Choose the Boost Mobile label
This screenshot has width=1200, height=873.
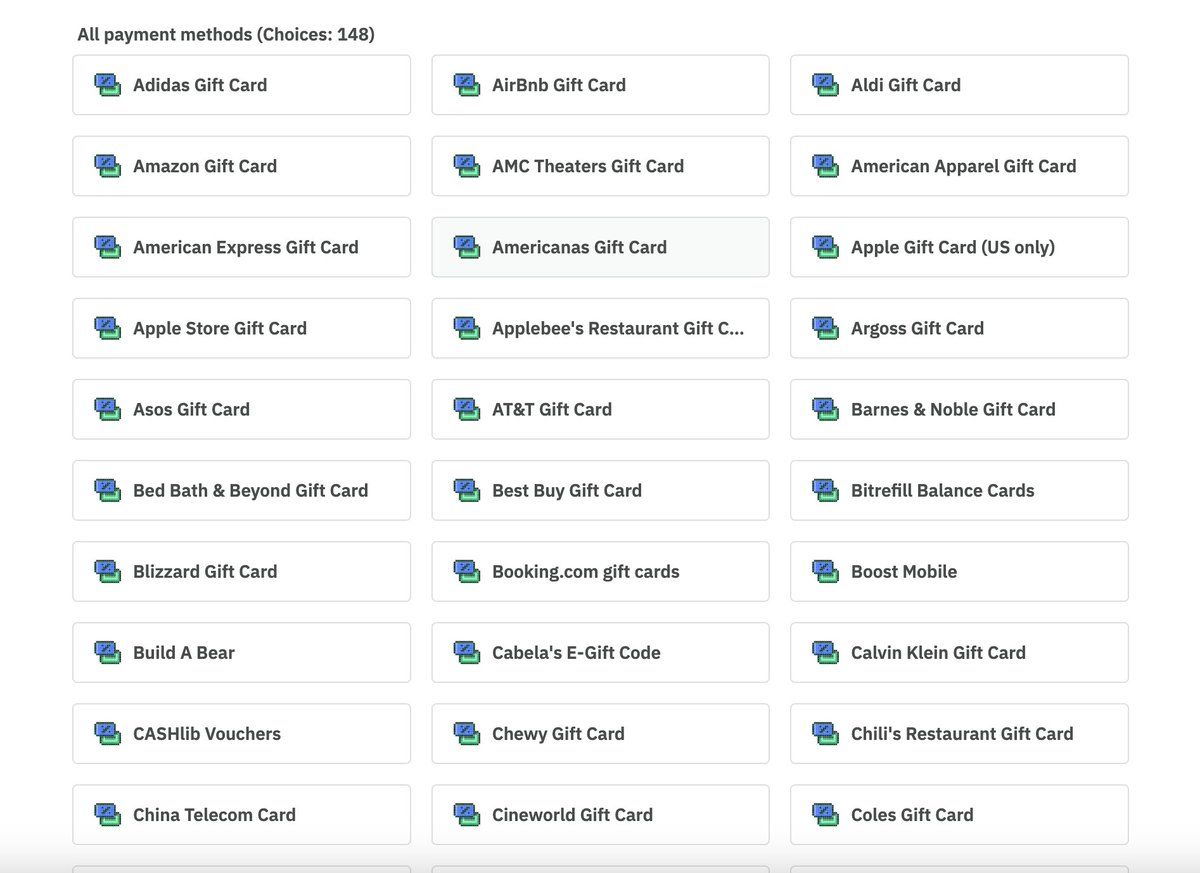(904, 571)
